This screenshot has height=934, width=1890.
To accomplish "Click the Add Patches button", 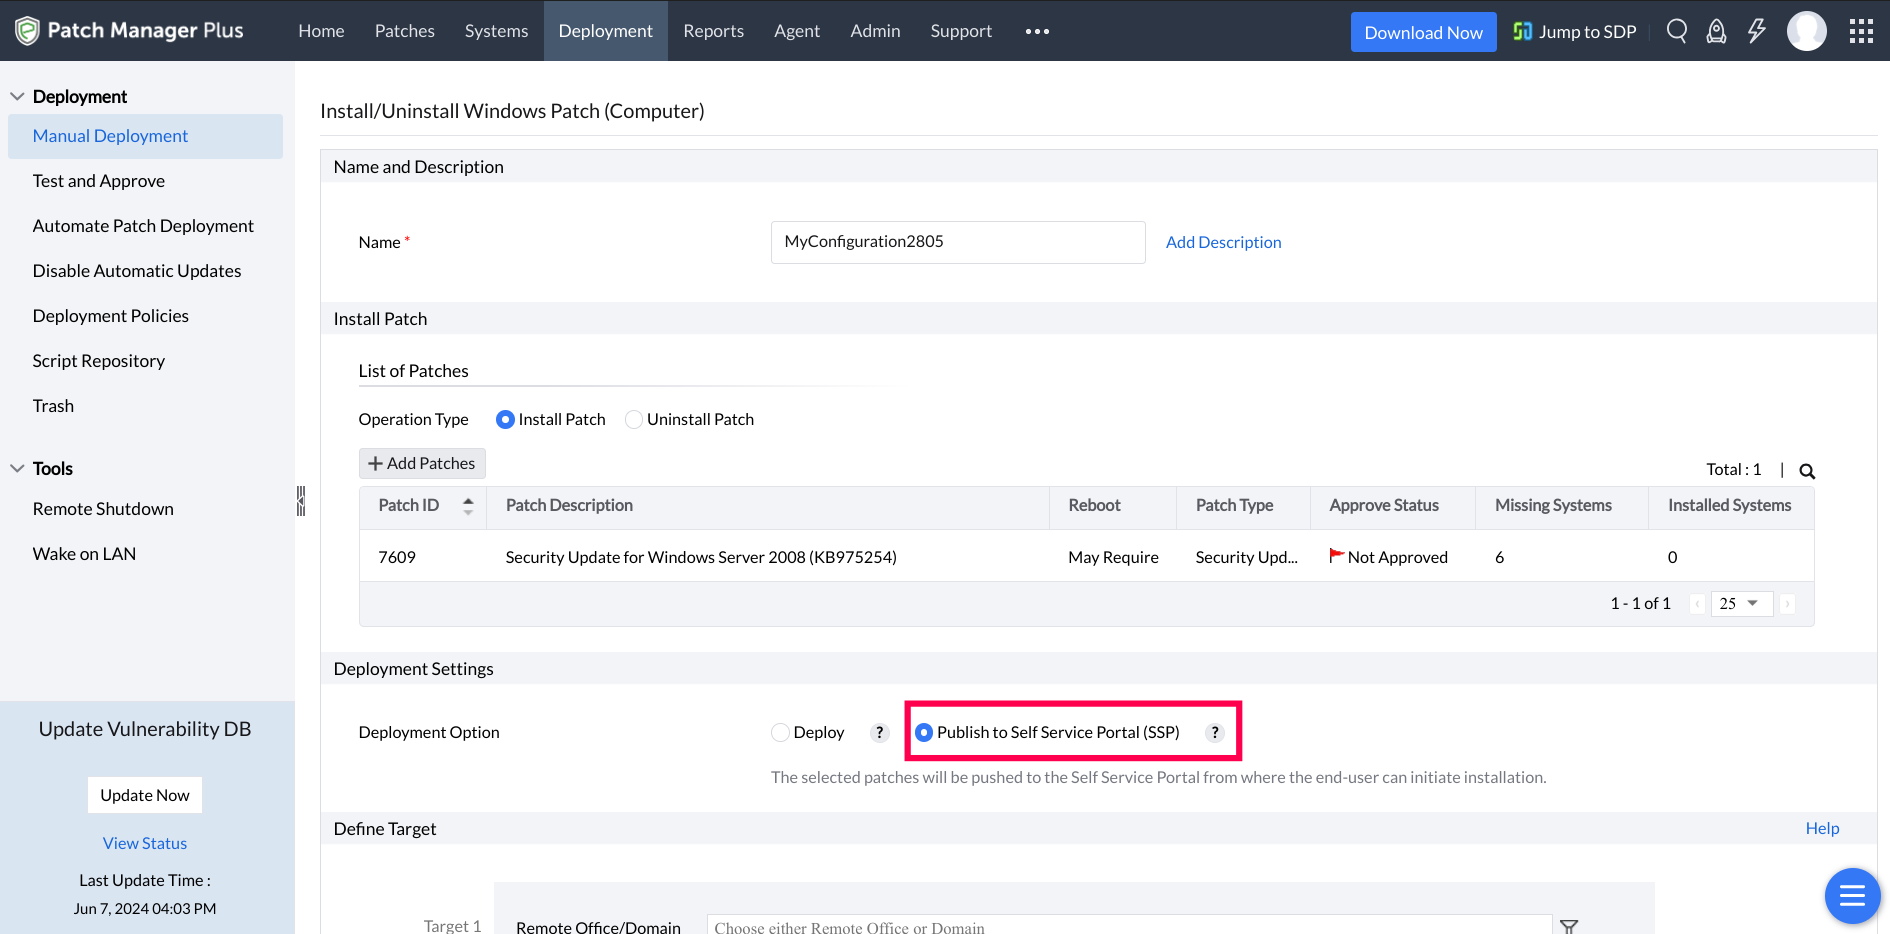I will tap(421, 463).
